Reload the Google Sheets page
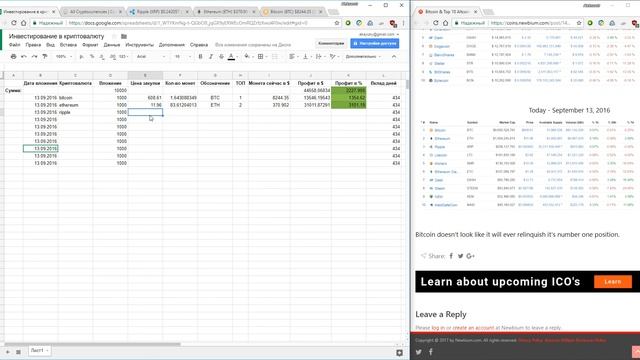 click(14, 23)
